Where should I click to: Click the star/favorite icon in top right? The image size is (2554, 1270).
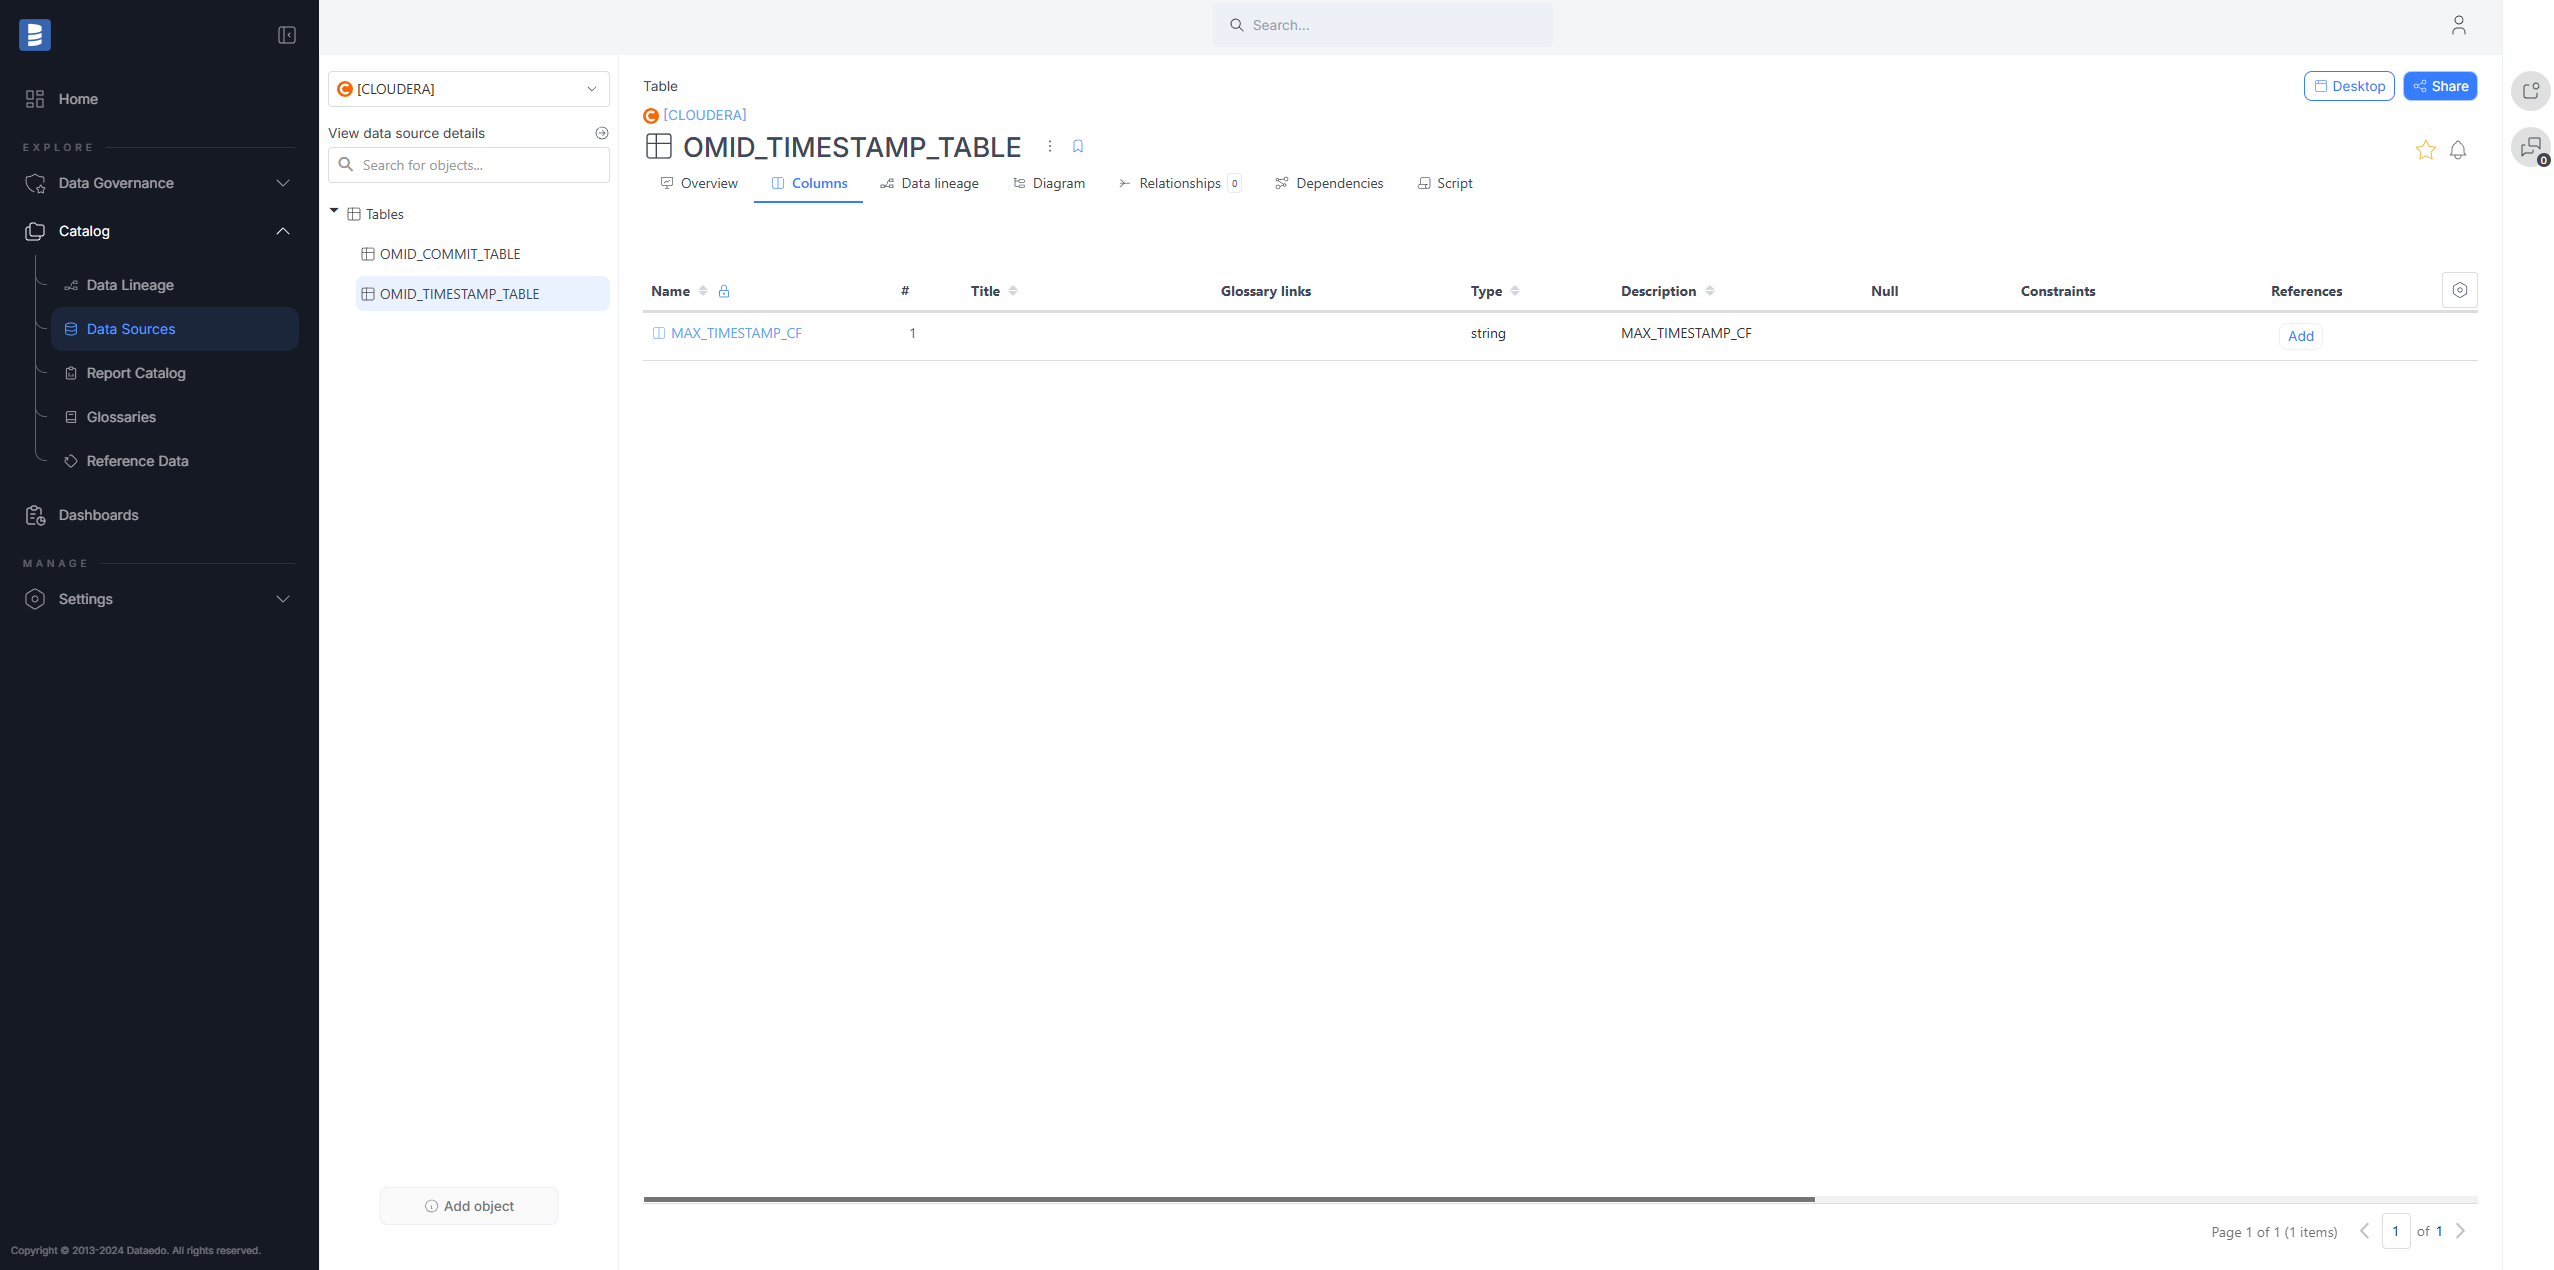(2425, 150)
